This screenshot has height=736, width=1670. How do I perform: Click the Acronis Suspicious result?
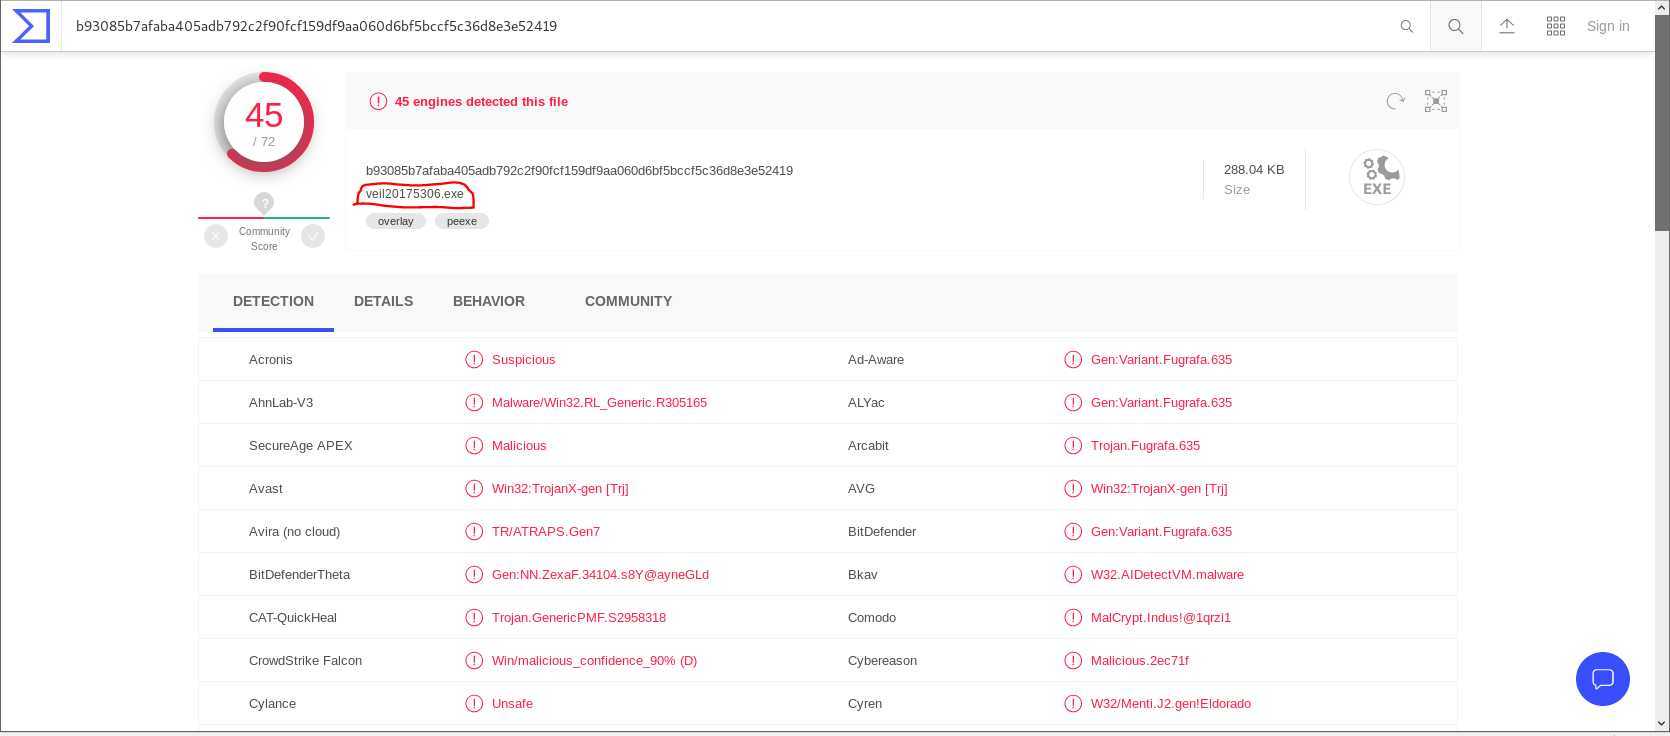[523, 360]
